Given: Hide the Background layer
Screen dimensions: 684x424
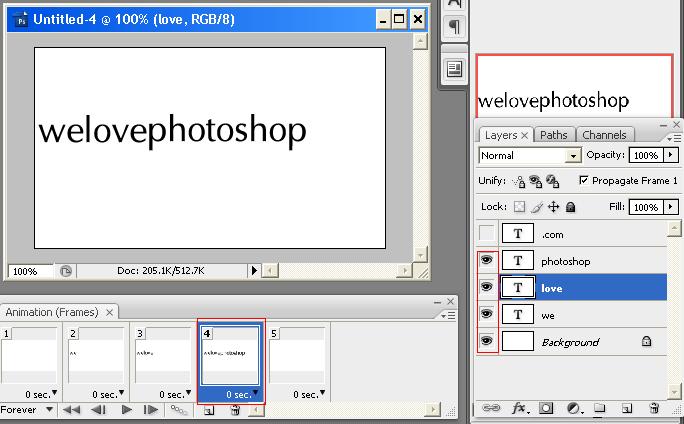Looking at the screenshot, I should point(486,341).
